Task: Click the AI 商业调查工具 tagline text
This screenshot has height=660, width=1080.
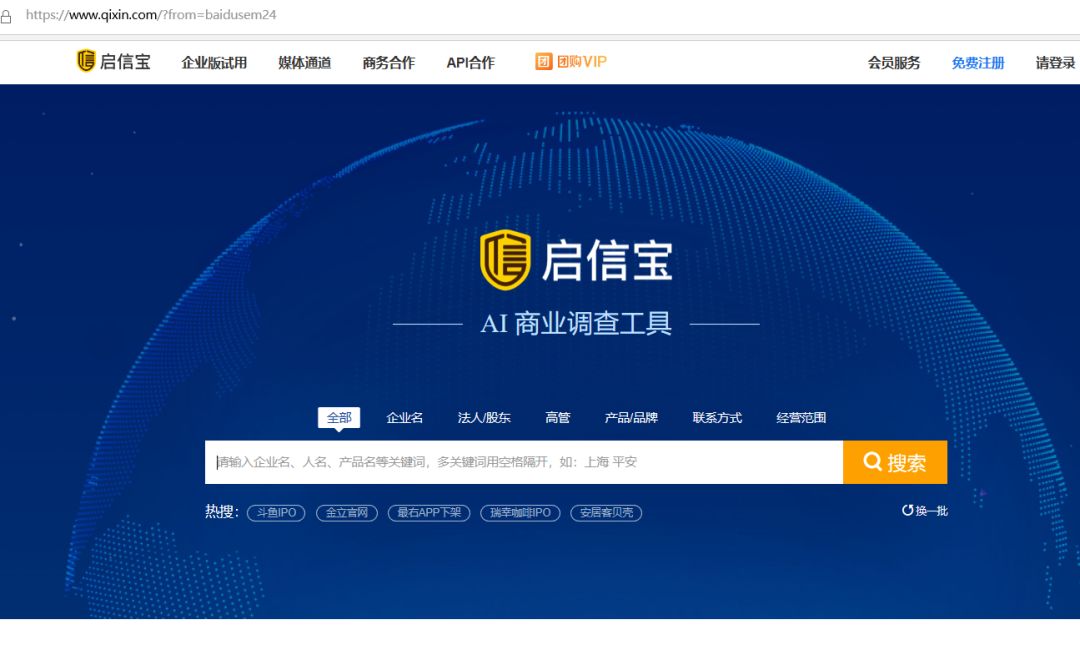Action: coord(576,323)
